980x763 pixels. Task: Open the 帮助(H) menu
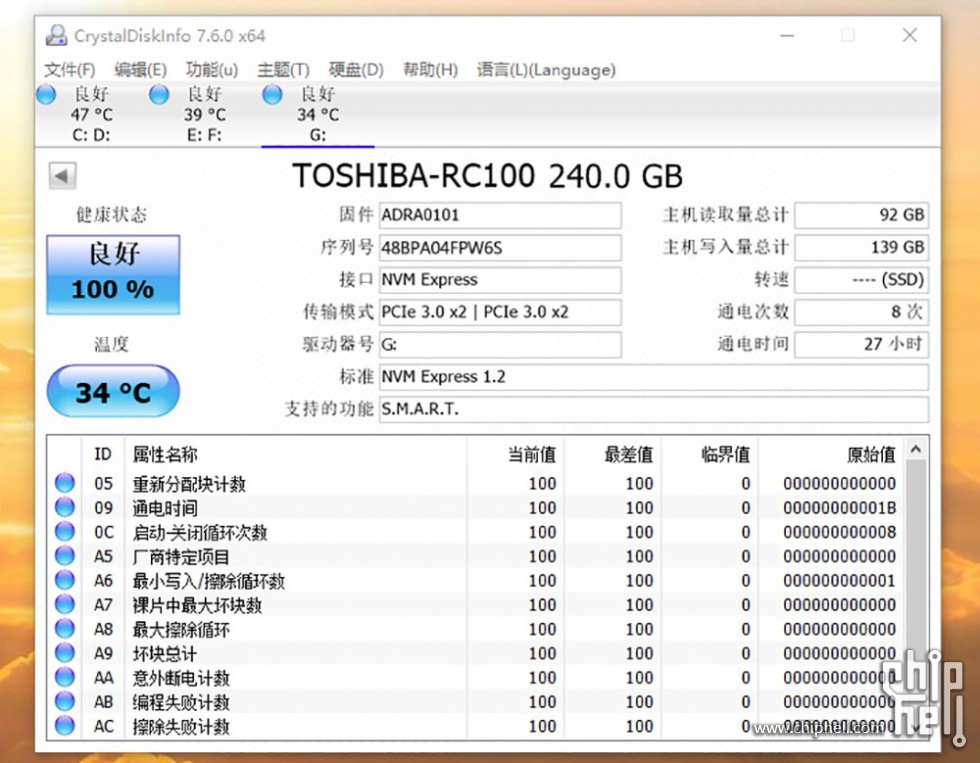tap(430, 69)
